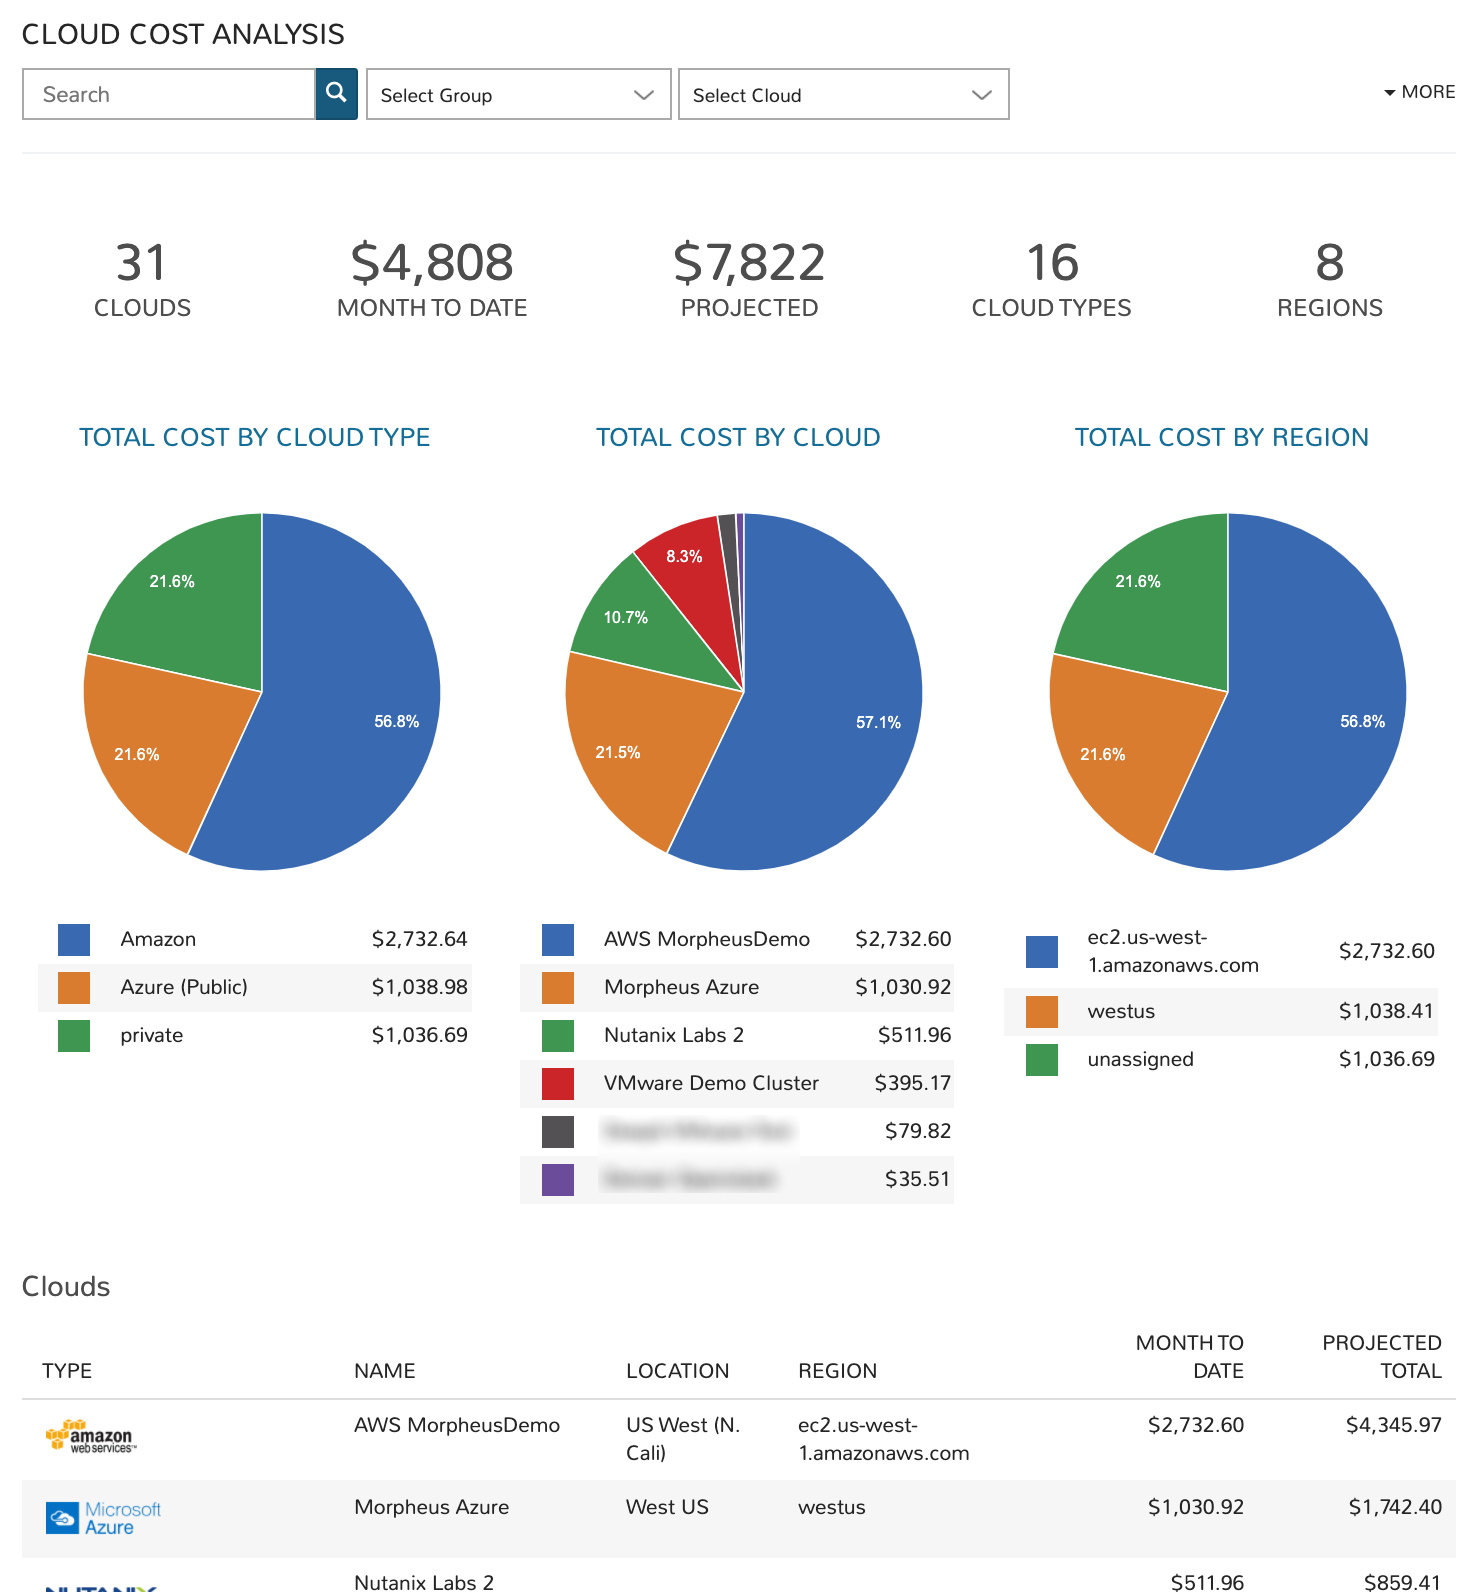Image resolution: width=1474 pixels, height=1592 pixels.
Task: Click the Microsoft Azure logo
Action: (104, 1518)
